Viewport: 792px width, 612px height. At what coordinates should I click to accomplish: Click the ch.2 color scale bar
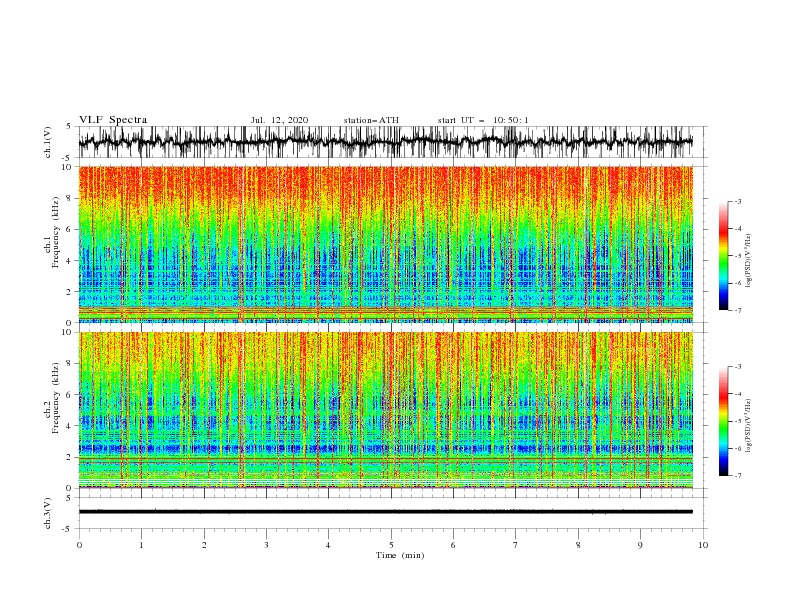[723, 421]
